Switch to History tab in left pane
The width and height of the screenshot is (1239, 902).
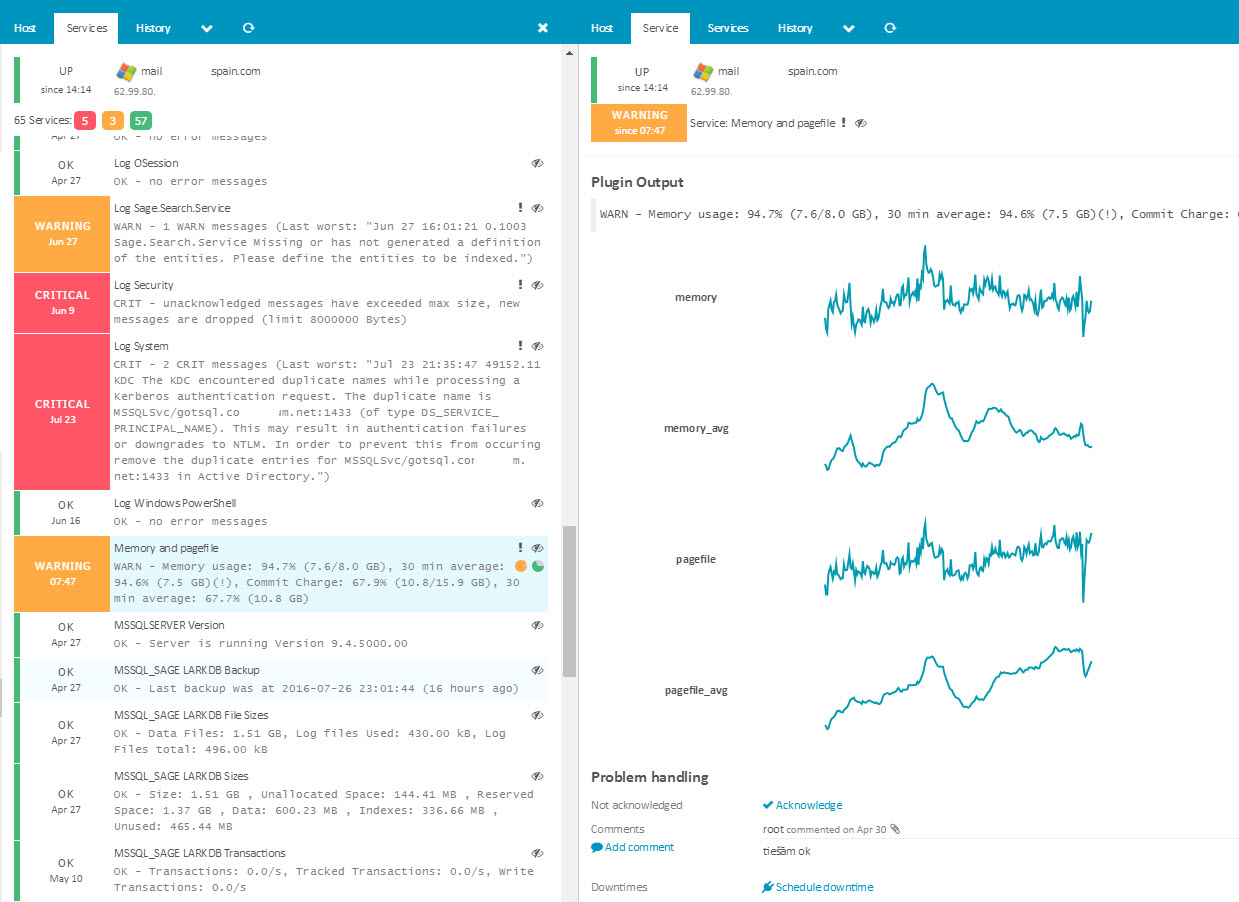(153, 28)
